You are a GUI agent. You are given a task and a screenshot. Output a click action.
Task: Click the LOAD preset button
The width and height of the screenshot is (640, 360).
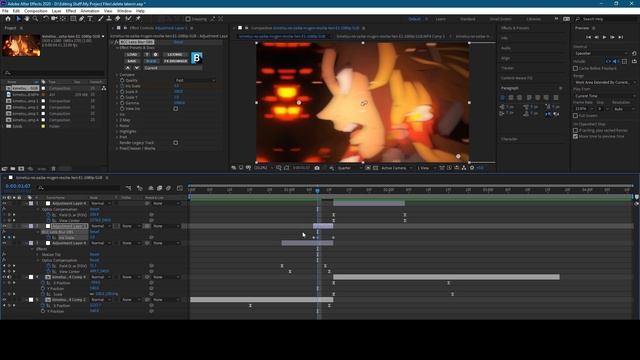point(131,54)
